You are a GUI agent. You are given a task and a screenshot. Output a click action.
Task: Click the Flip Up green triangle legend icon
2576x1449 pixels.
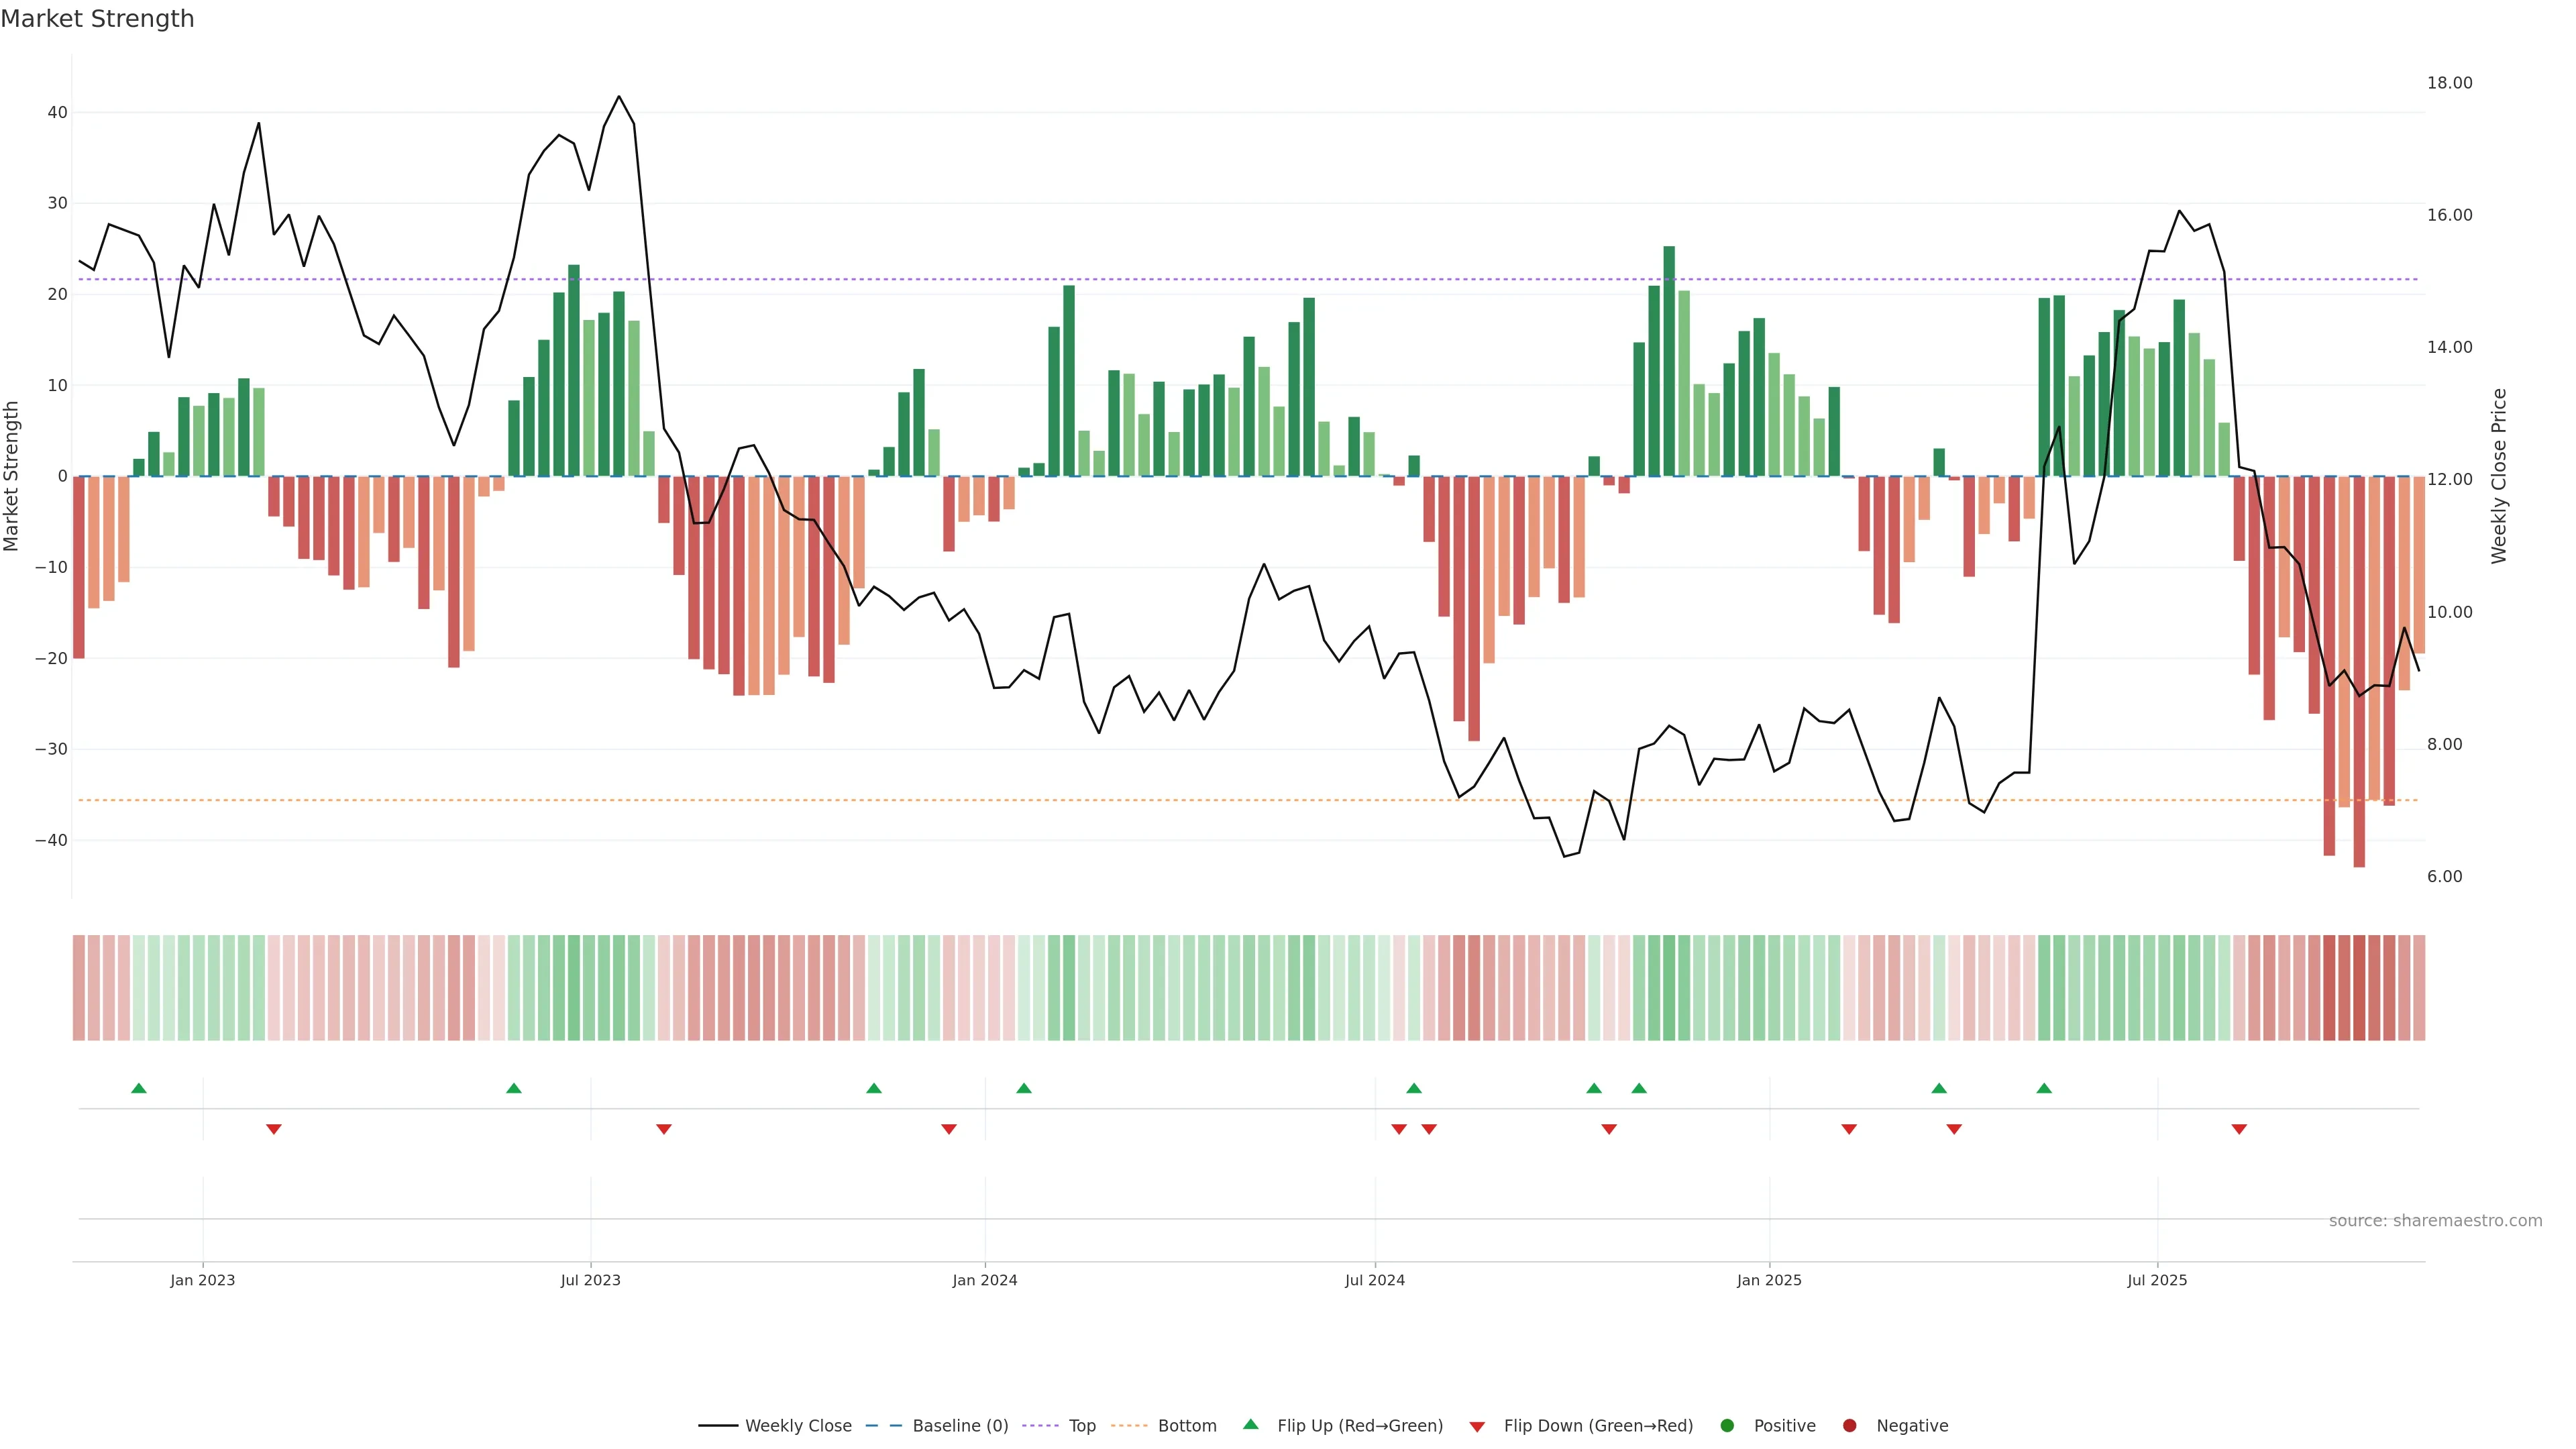[1250, 1424]
